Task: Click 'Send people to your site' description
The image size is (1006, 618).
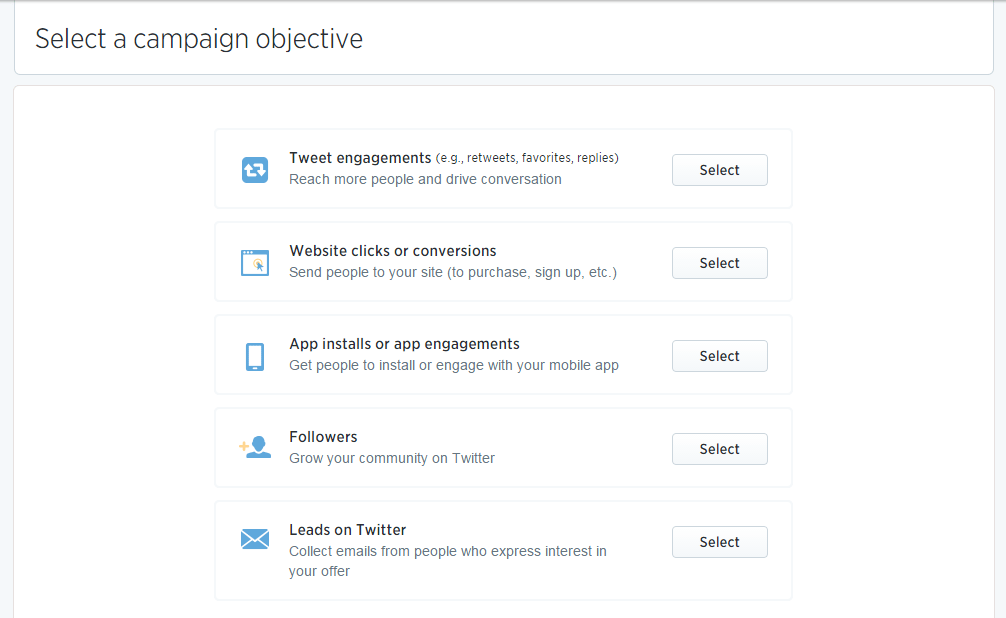Action: [x=453, y=272]
